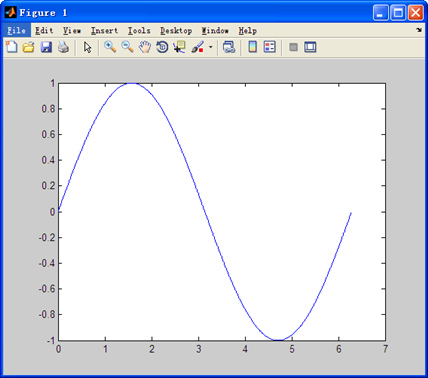Select the Pan hand tool
The width and height of the screenshot is (428, 378).
[145, 47]
